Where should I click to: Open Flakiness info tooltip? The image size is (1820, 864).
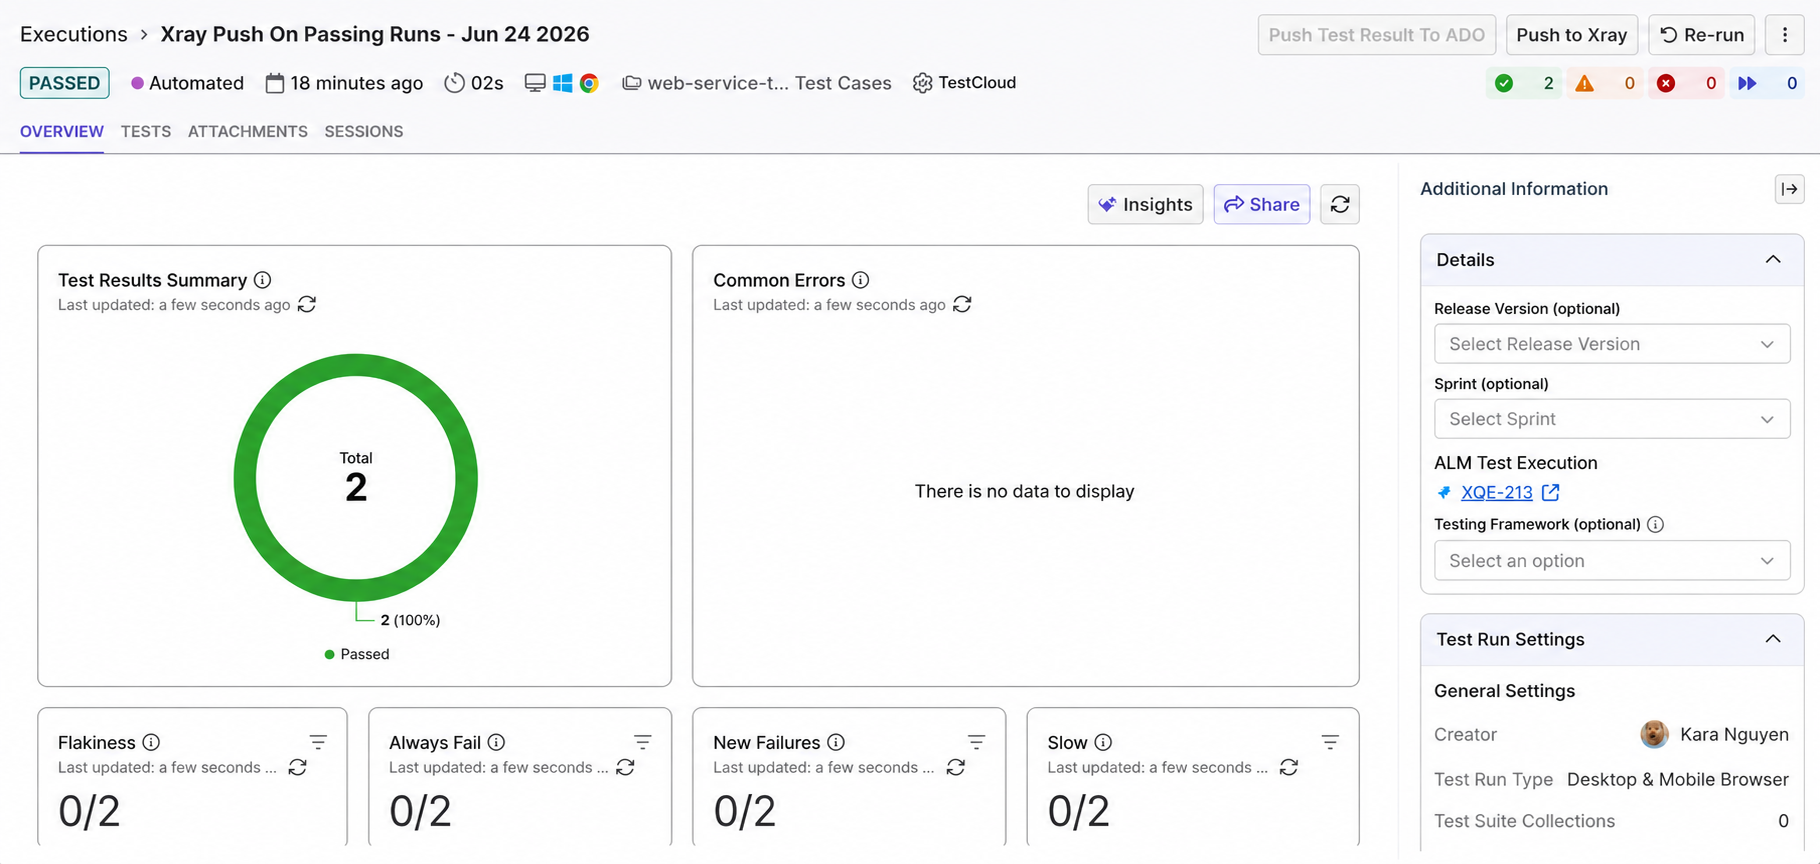[151, 742]
